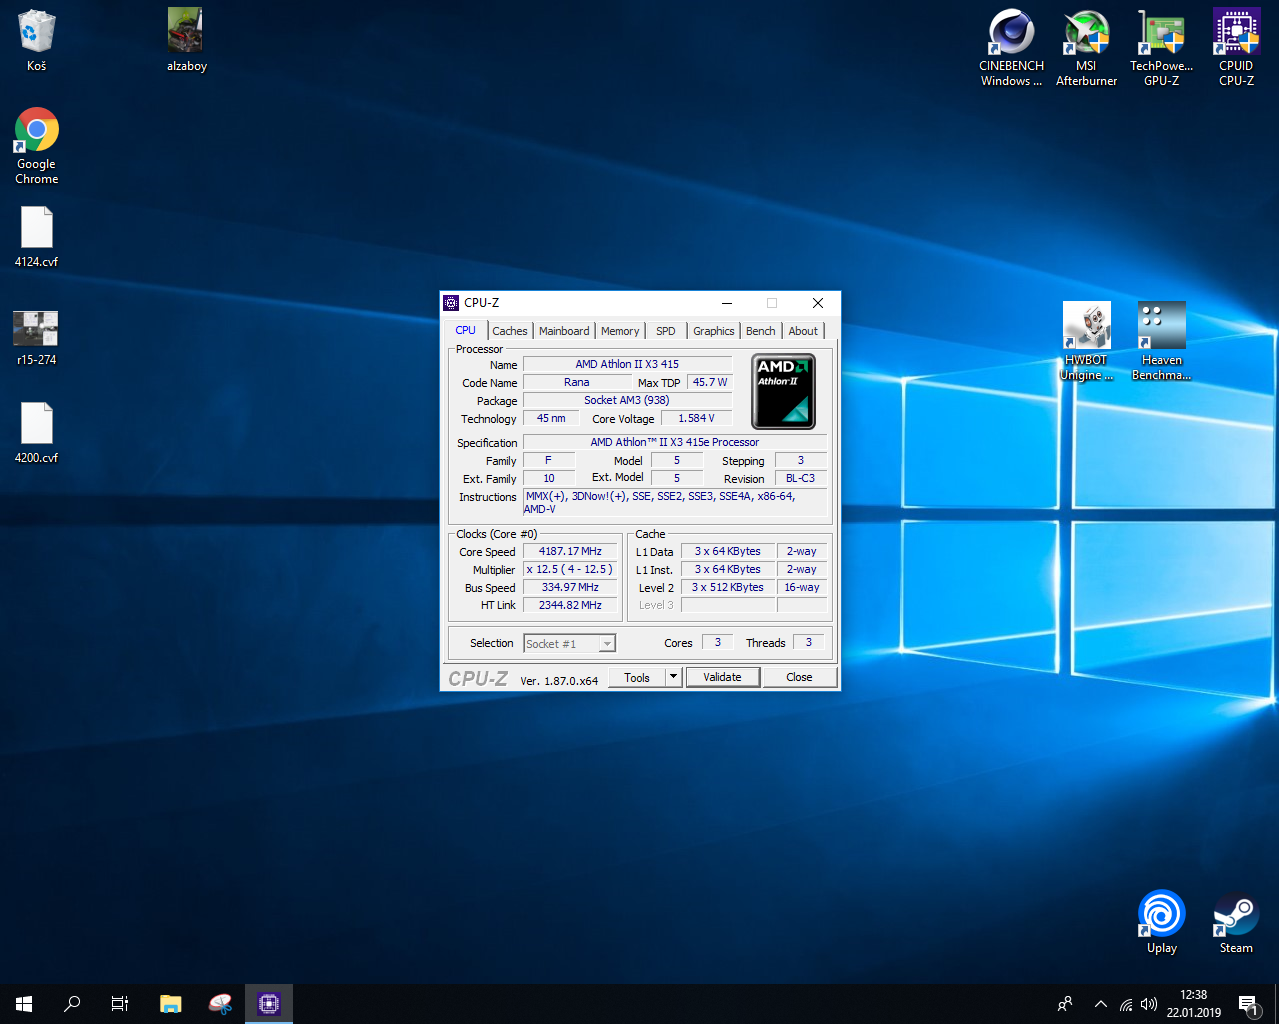Click the red pinned taskbar app icon

(x=220, y=1004)
